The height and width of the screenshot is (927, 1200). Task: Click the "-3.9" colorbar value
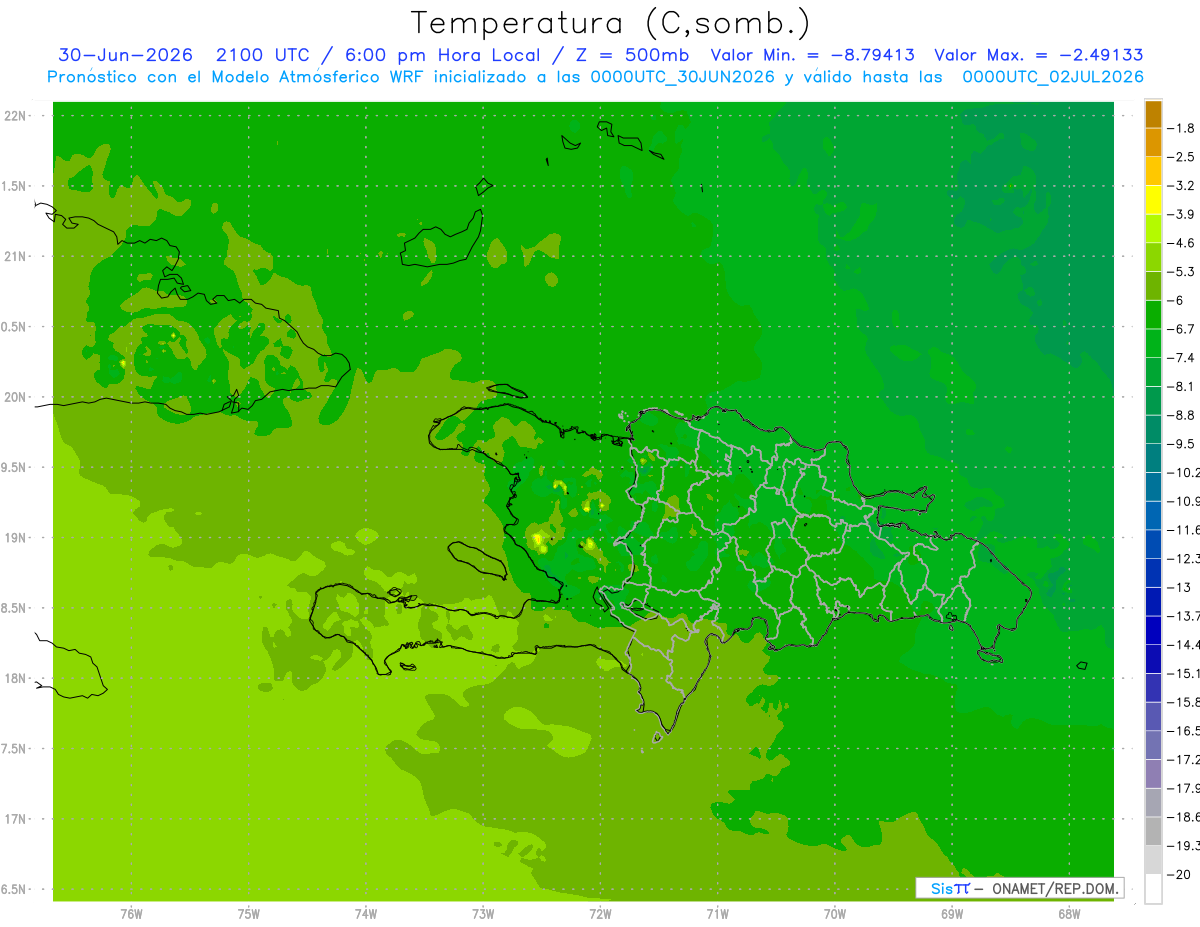pos(1181,214)
